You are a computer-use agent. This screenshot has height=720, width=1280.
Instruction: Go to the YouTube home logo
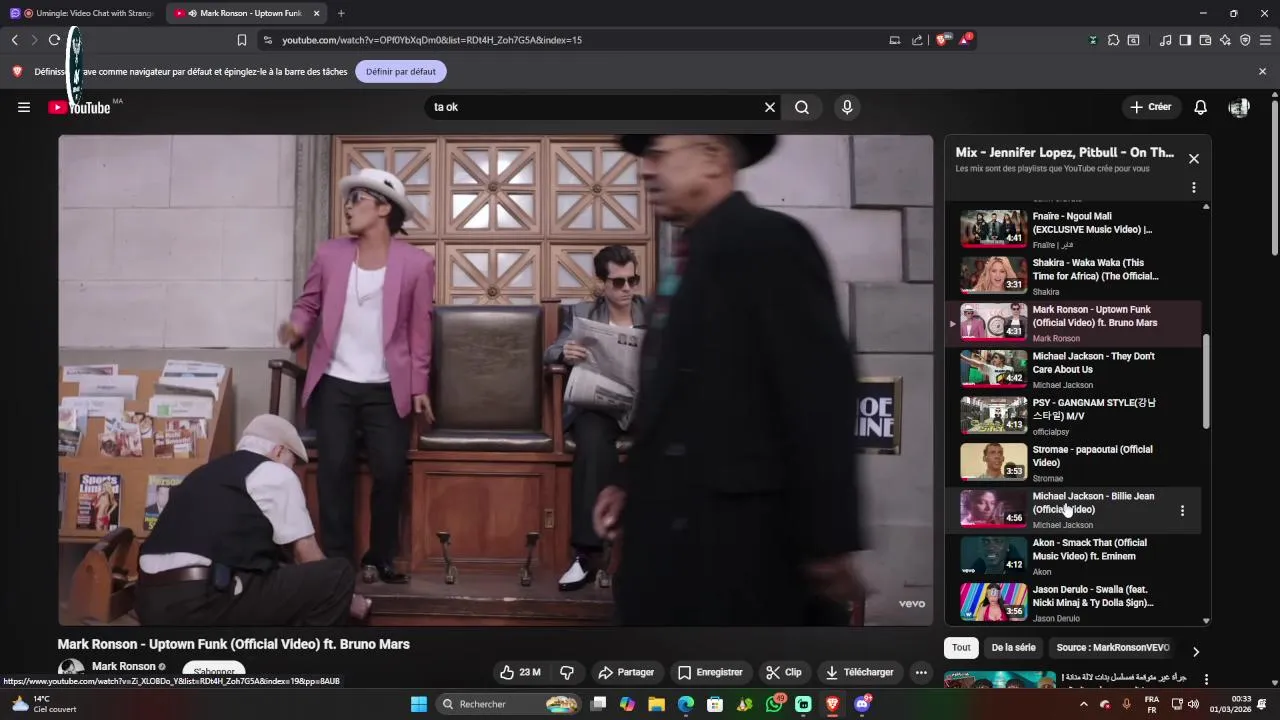pos(79,107)
